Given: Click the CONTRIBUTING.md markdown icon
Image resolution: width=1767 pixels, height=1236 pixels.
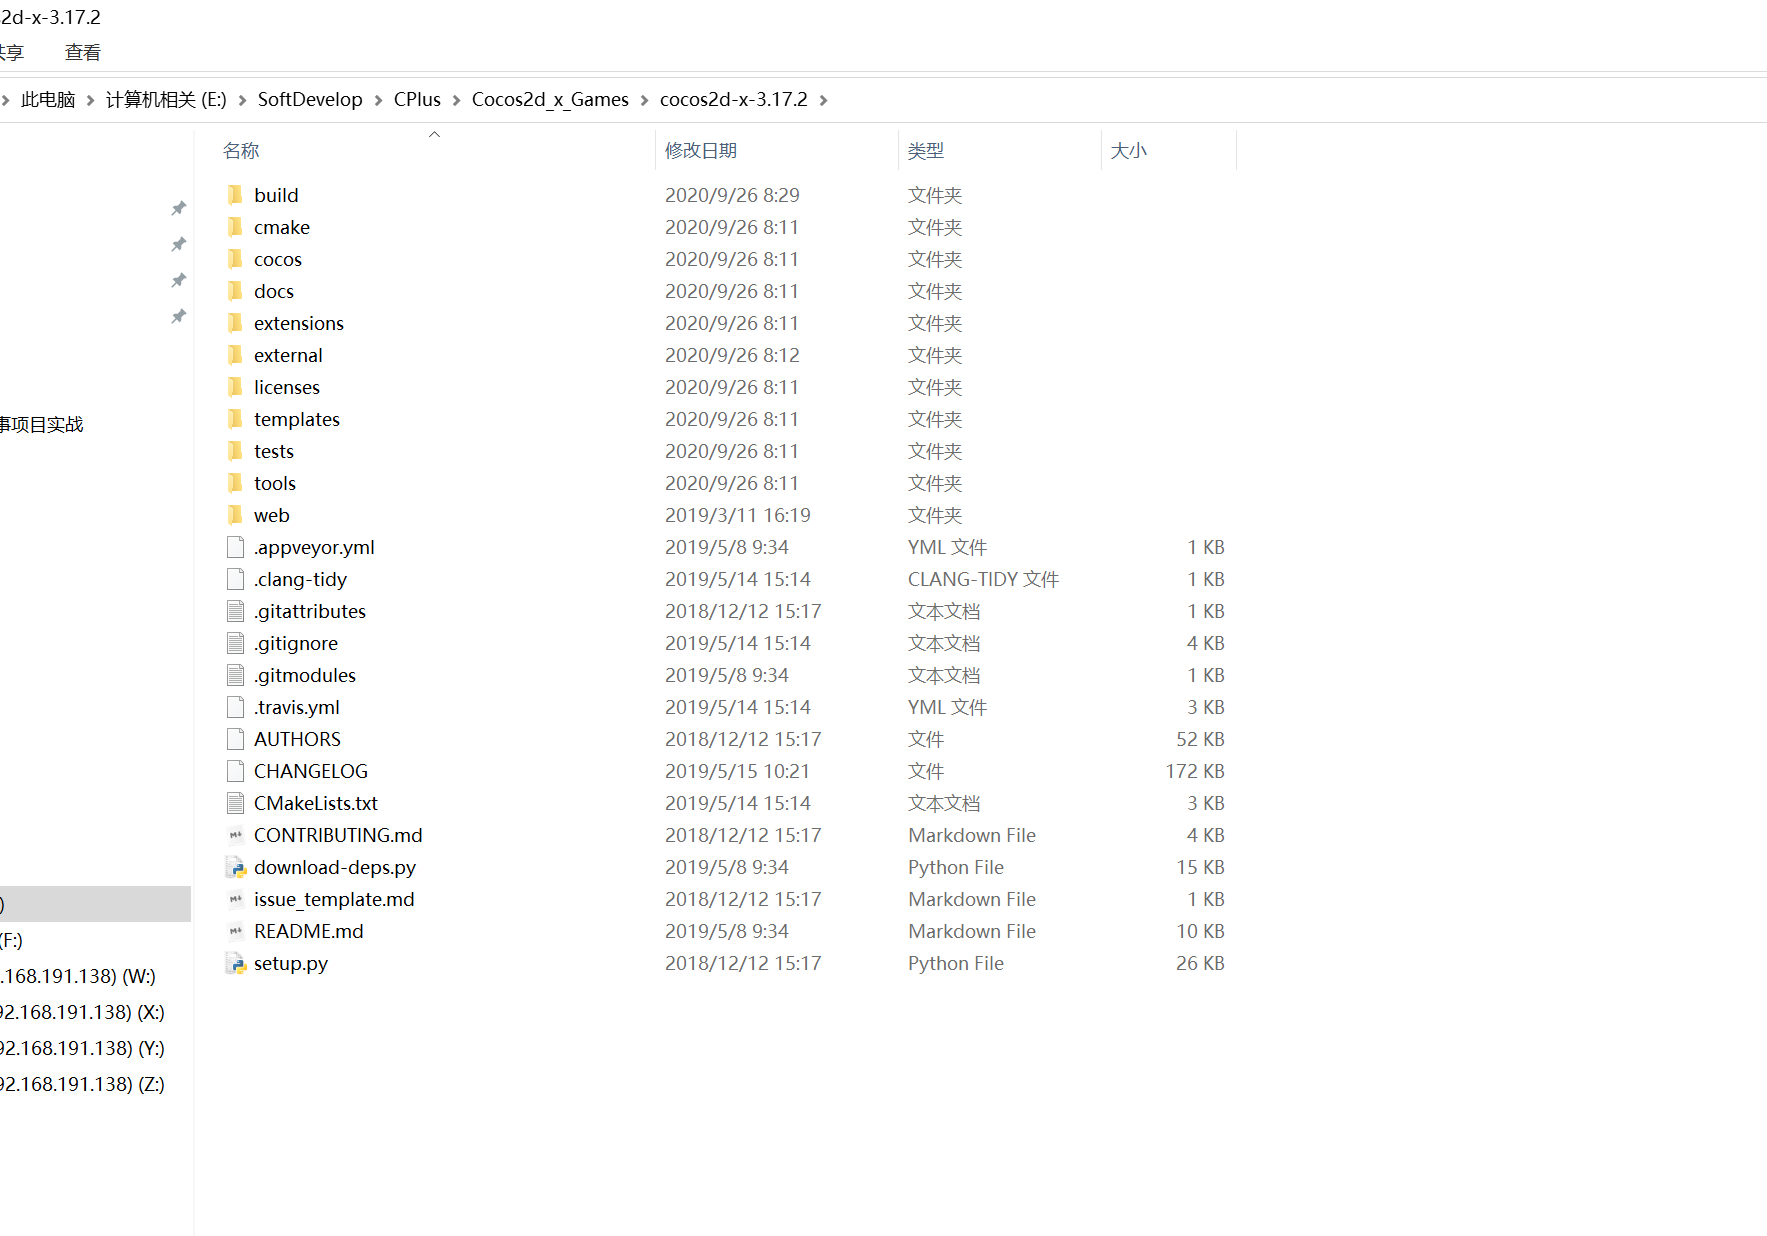Looking at the screenshot, I should [x=235, y=834].
